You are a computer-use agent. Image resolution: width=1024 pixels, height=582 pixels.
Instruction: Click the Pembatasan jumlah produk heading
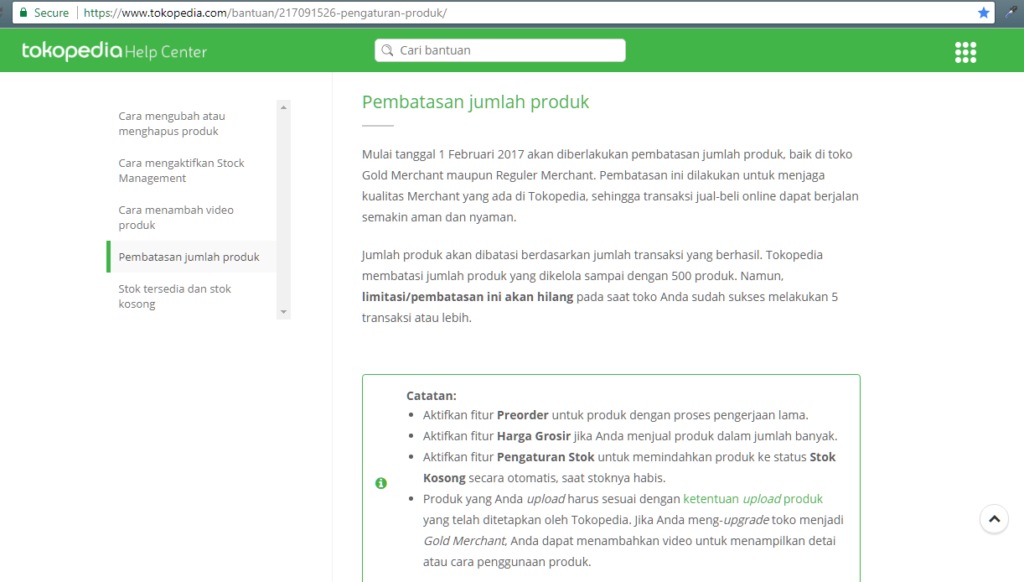pos(475,102)
